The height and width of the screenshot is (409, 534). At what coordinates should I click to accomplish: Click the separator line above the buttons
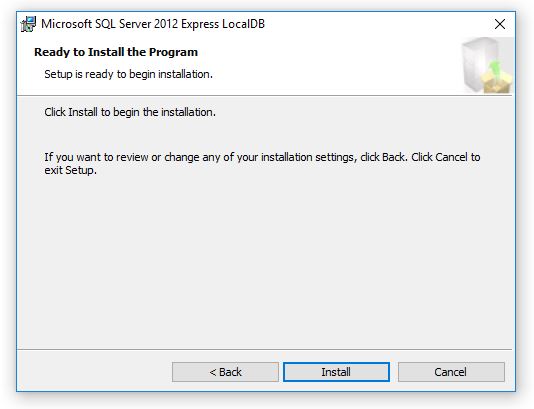(x=265, y=349)
